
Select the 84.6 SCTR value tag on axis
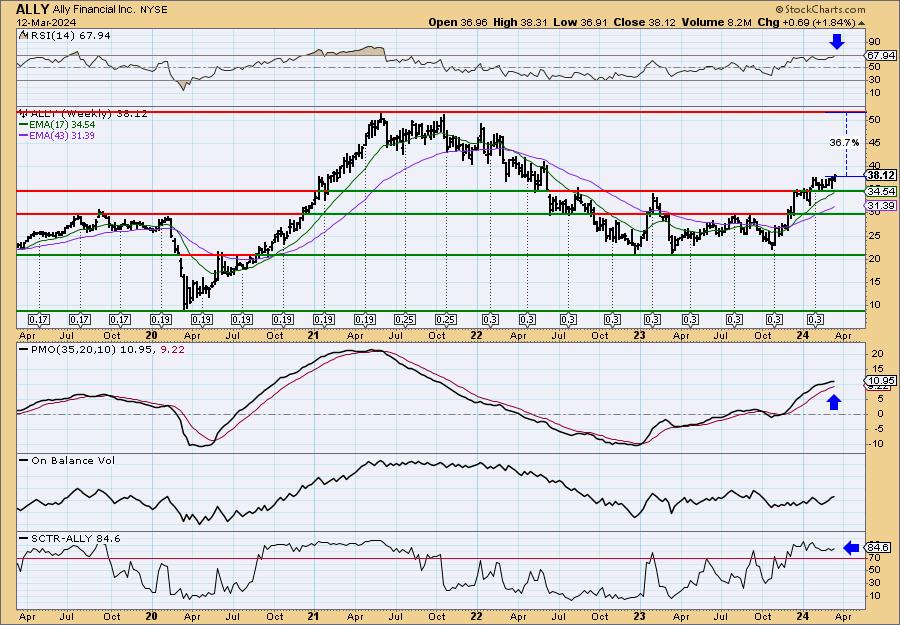click(x=879, y=548)
